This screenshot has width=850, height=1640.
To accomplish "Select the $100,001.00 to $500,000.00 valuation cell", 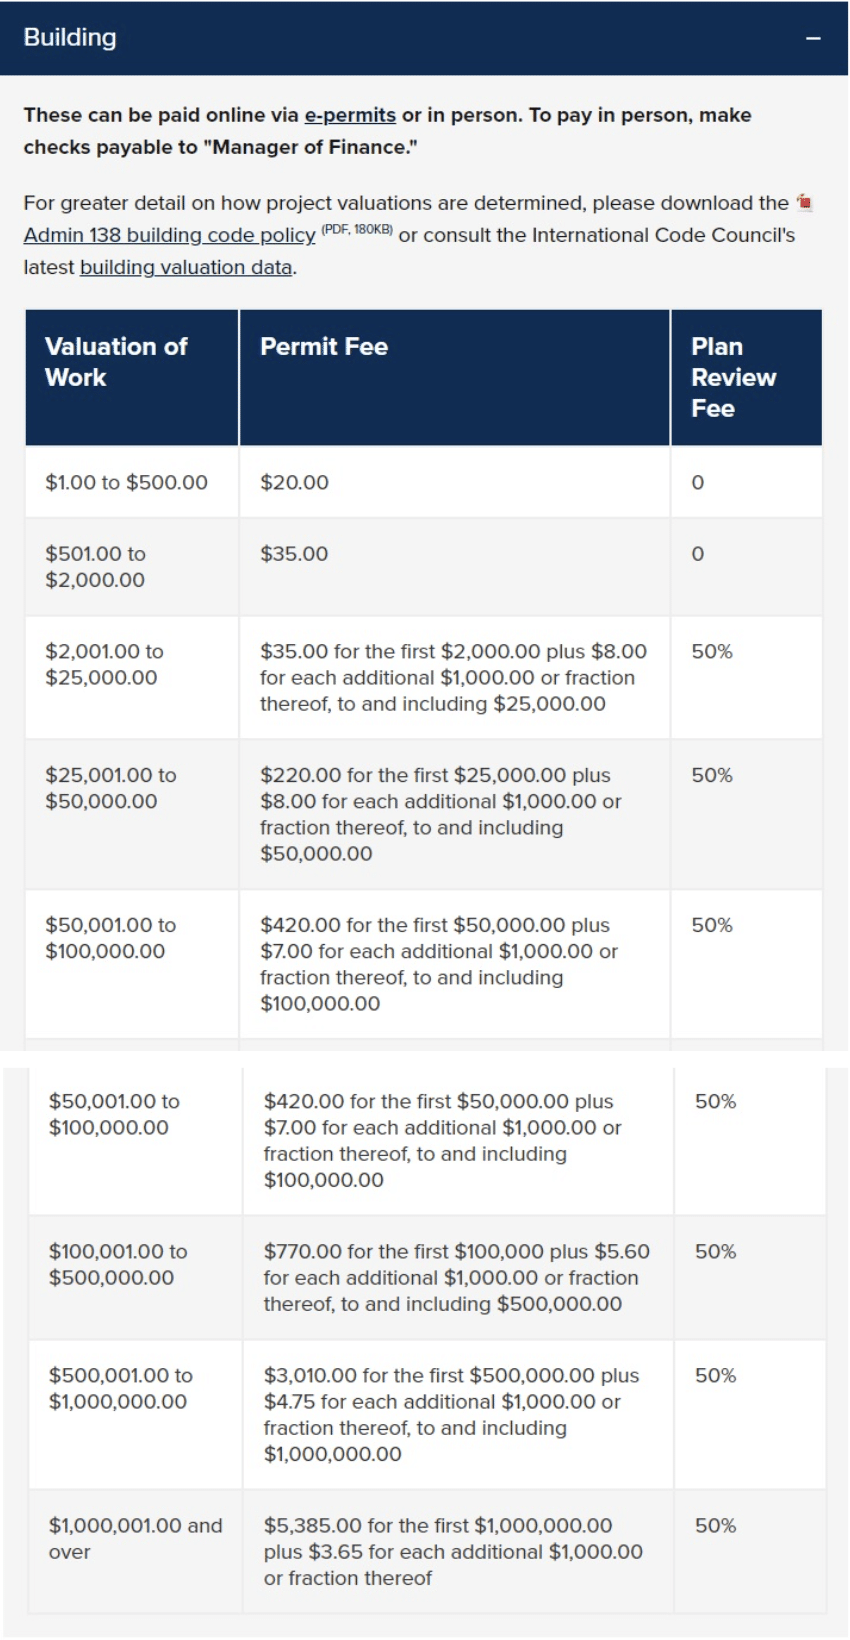I will (x=116, y=1263).
